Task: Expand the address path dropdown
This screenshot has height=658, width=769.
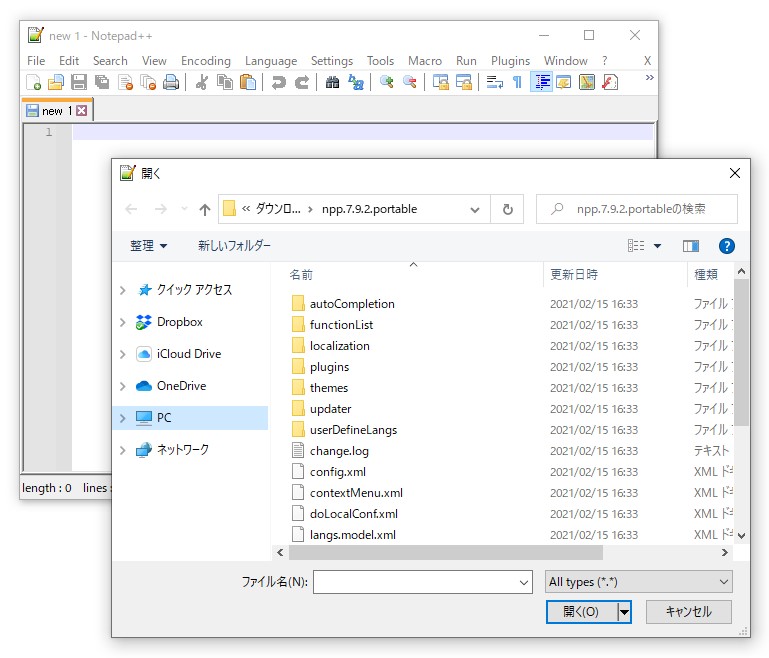Action: tap(474, 209)
